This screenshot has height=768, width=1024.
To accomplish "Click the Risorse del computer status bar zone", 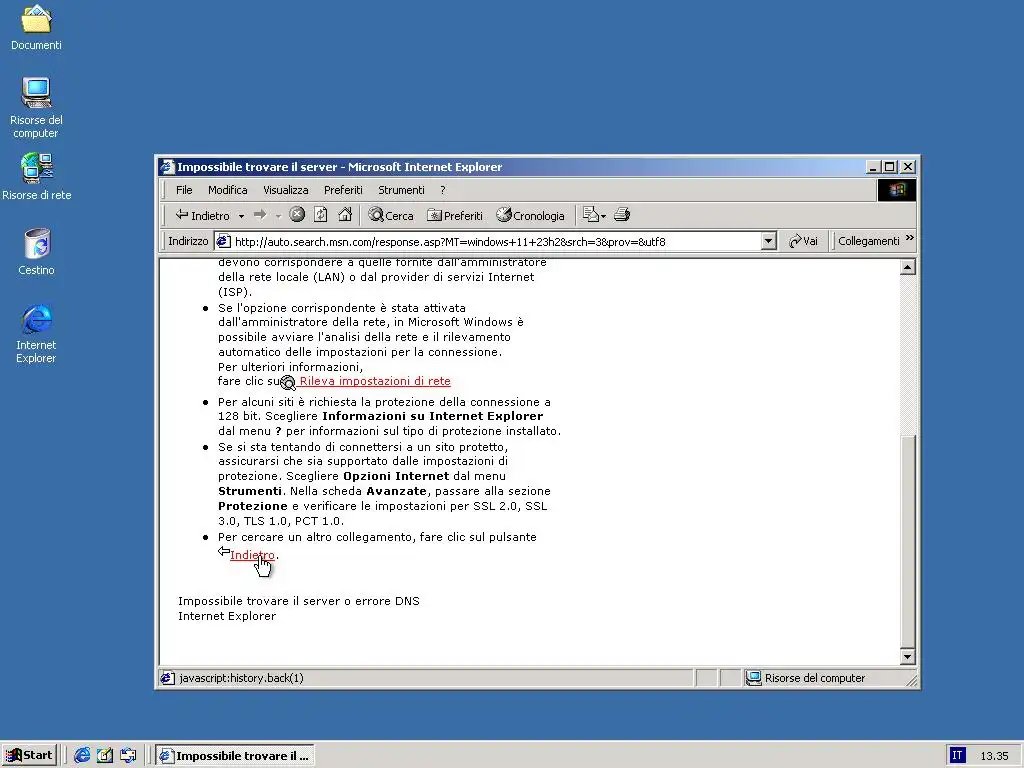I will tap(824, 678).
